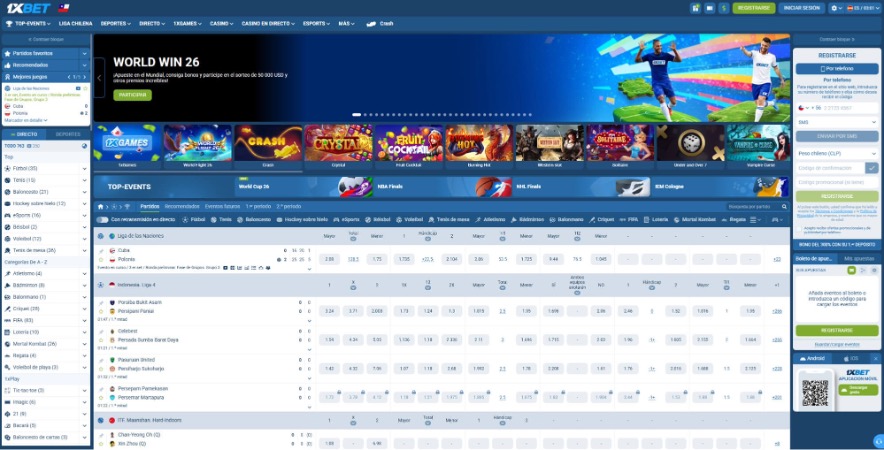Open Vampire Curse game thumbnail
Image resolution: width=884 pixels, height=450 pixels.
pos(758,147)
